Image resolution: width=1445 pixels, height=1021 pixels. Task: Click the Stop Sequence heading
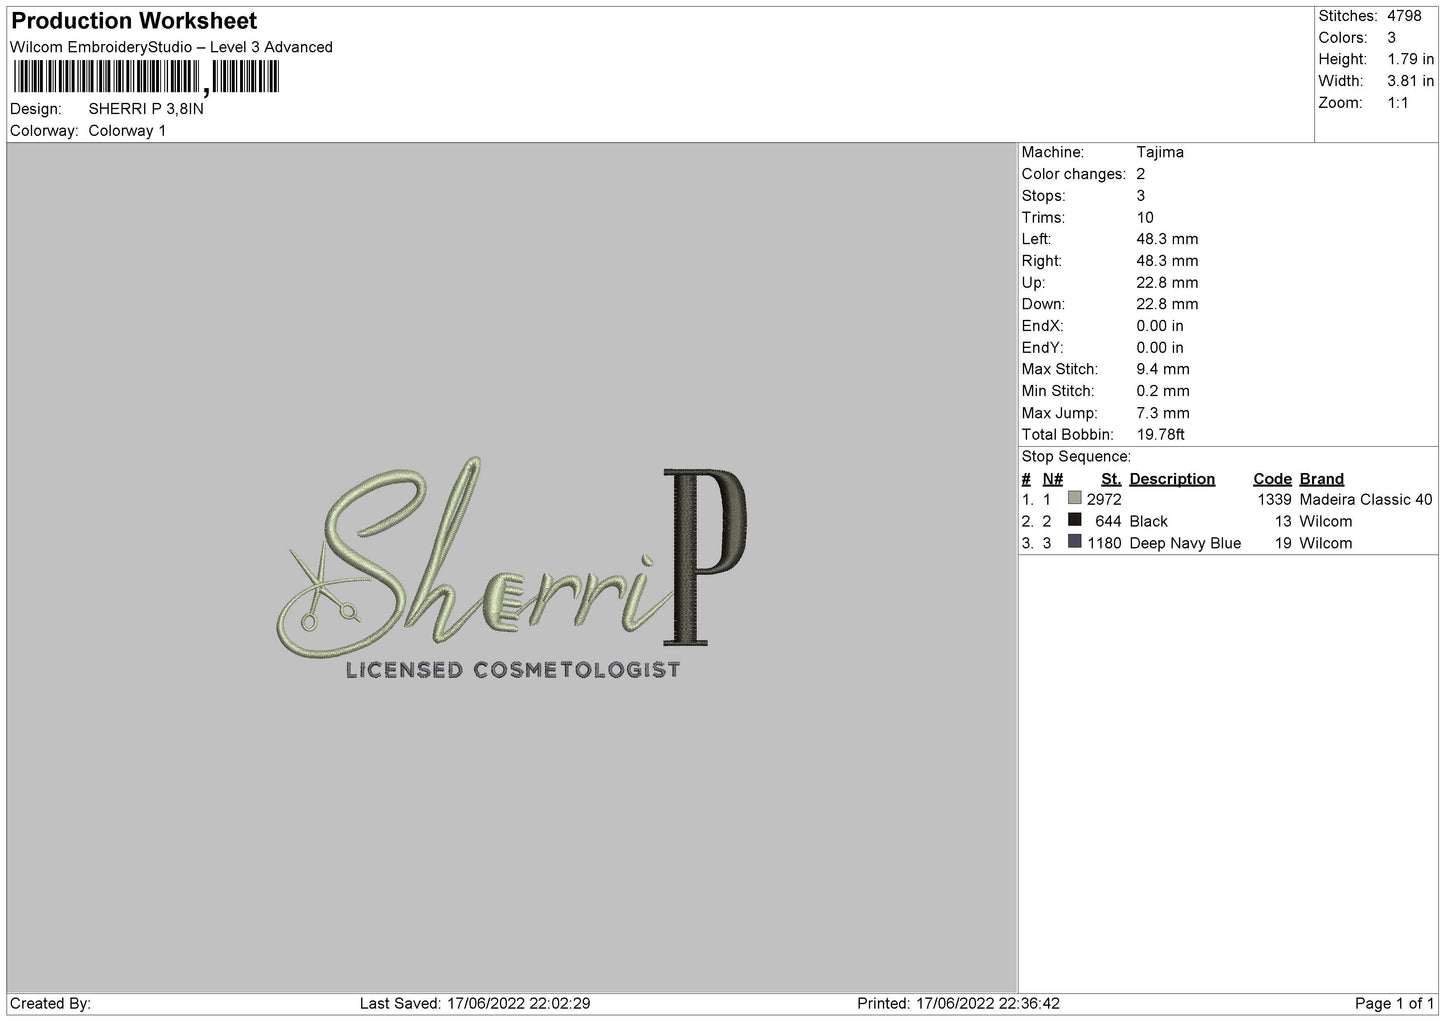(1076, 457)
